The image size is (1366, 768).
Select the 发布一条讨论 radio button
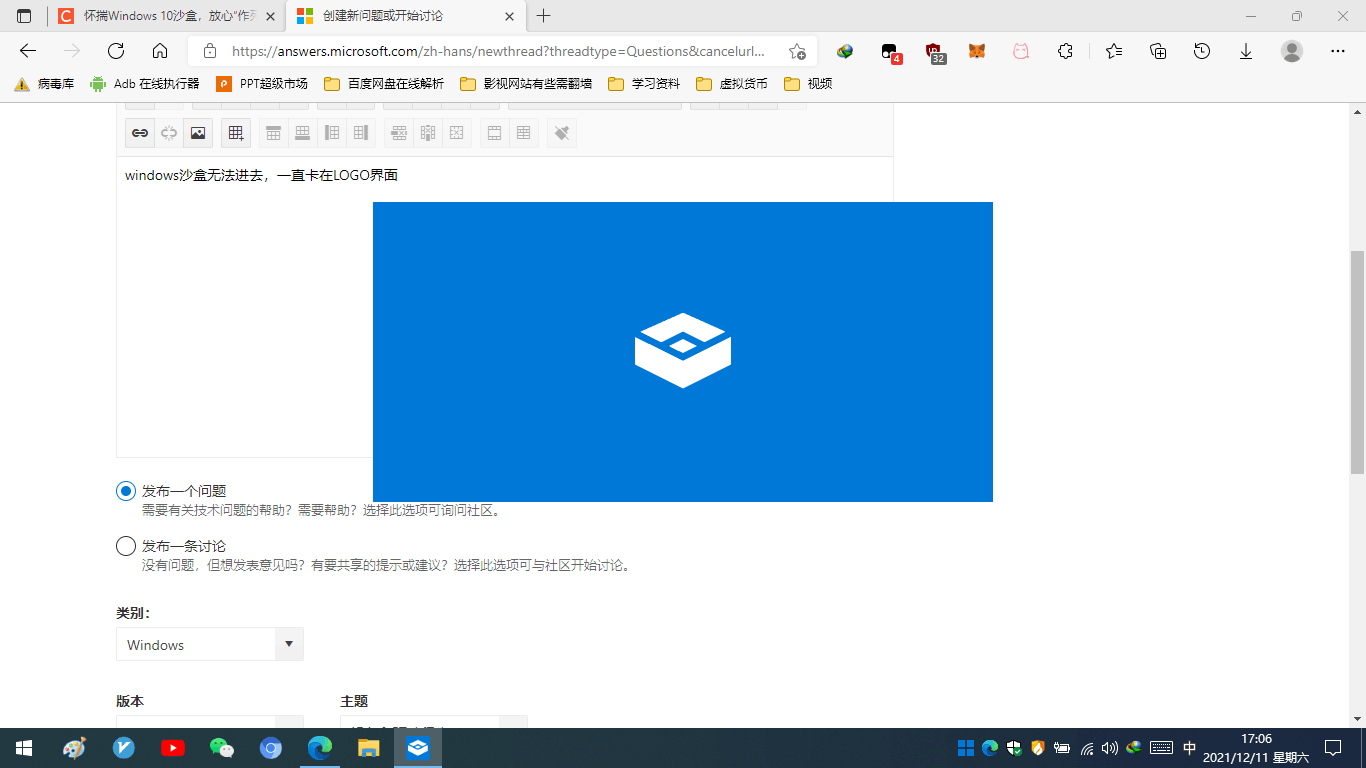pos(126,546)
